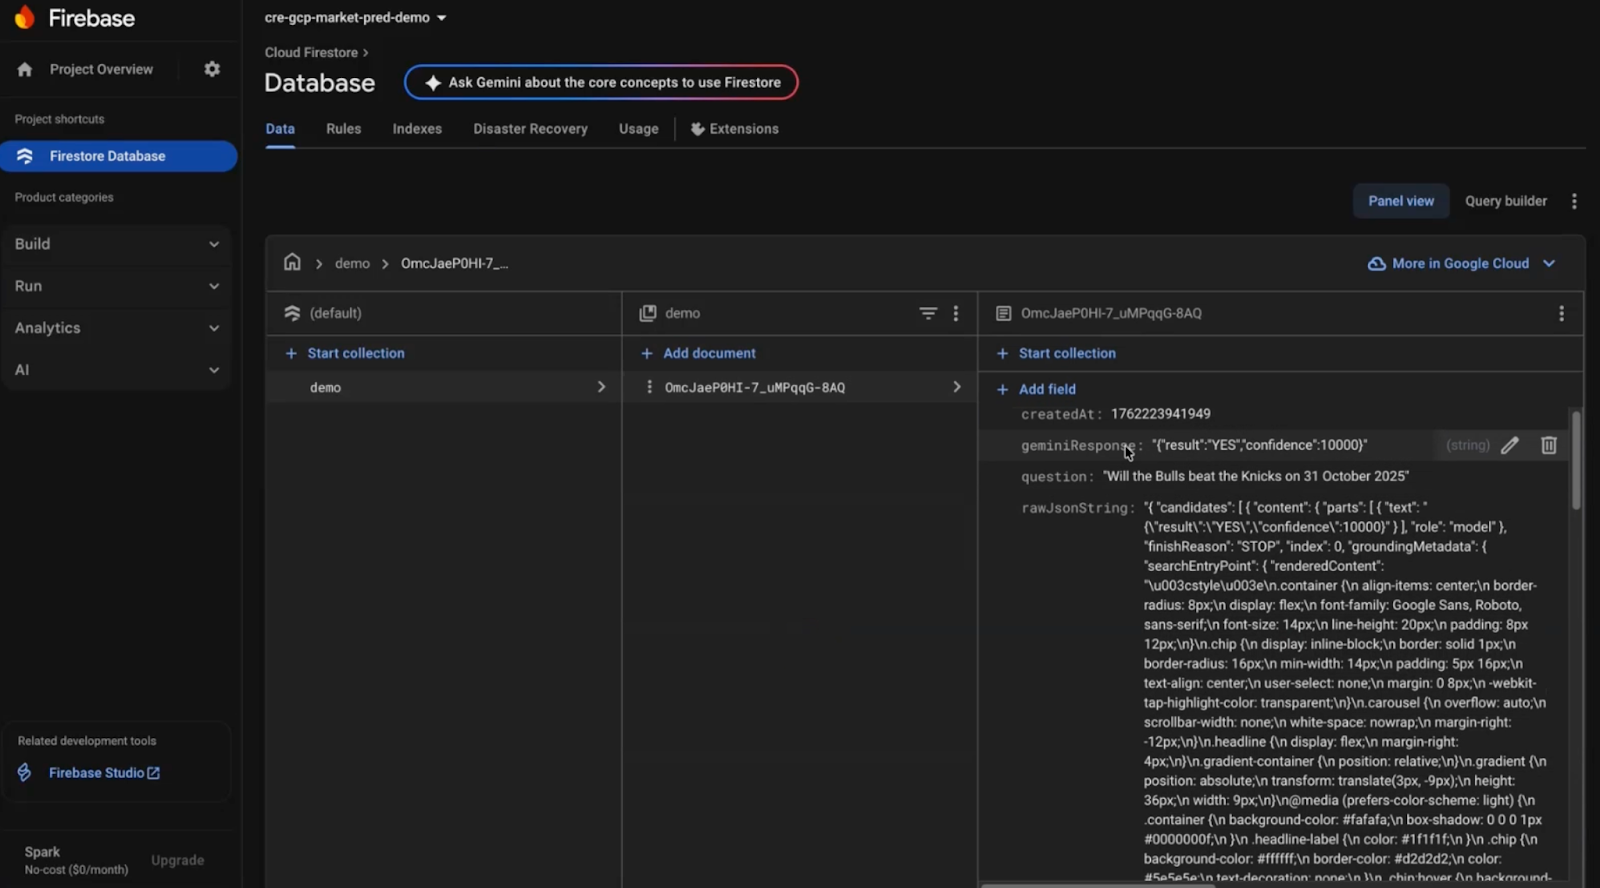Expand the Analytics category

coord(117,328)
